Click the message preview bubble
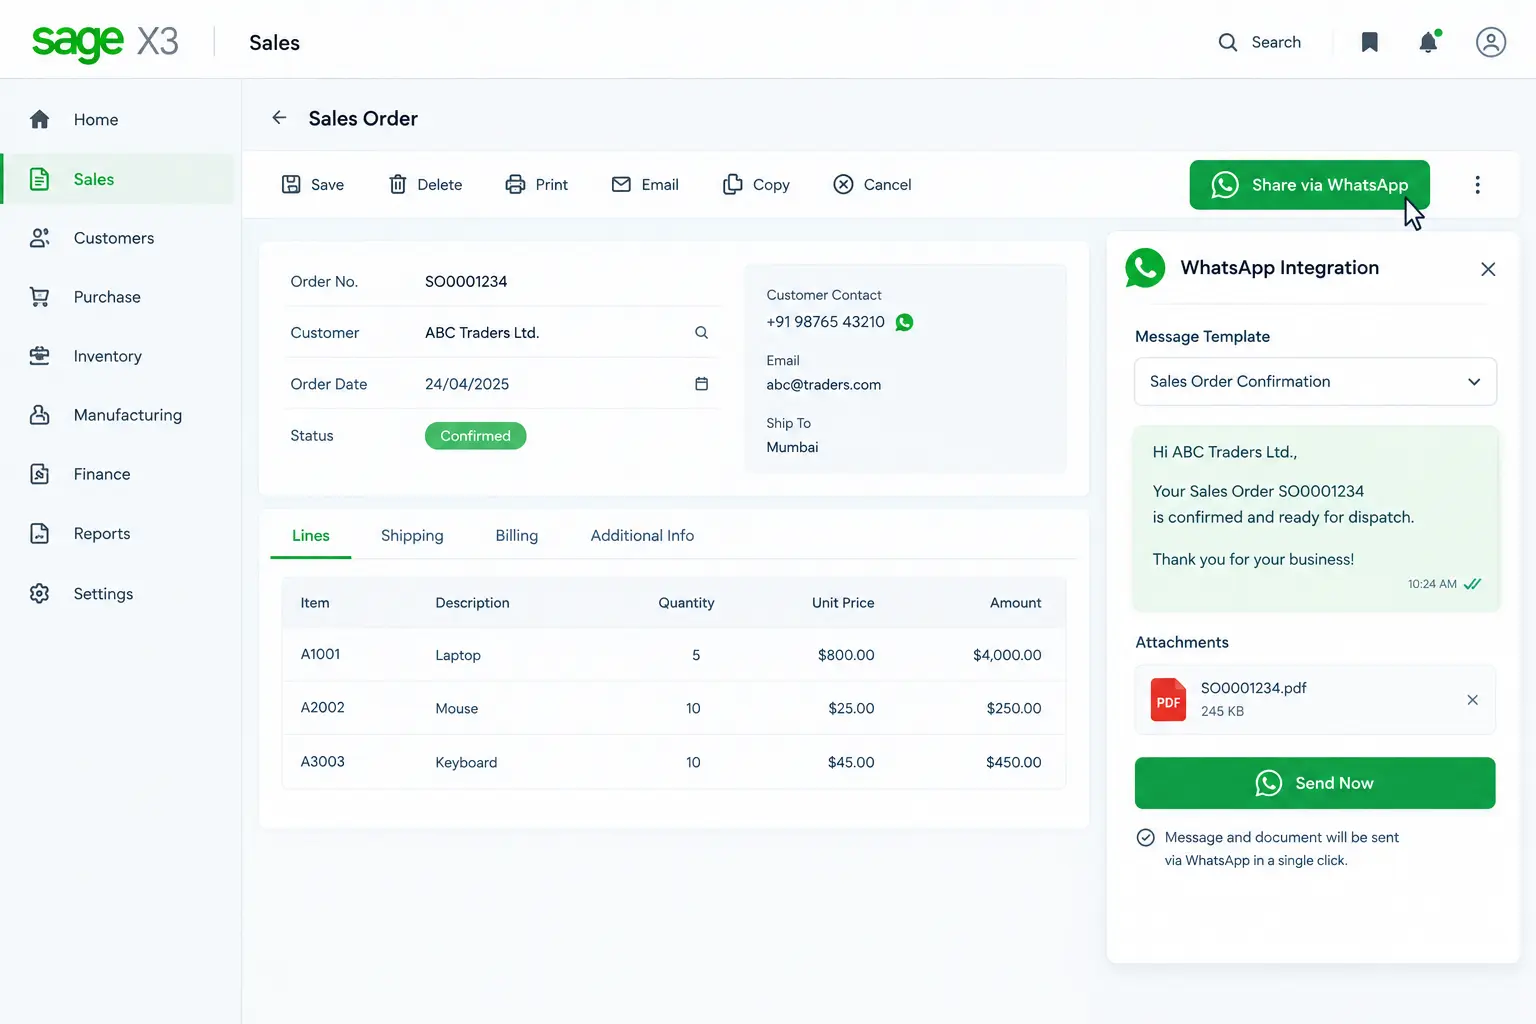Viewport: 1536px width, 1024px height. [1315, 518]
